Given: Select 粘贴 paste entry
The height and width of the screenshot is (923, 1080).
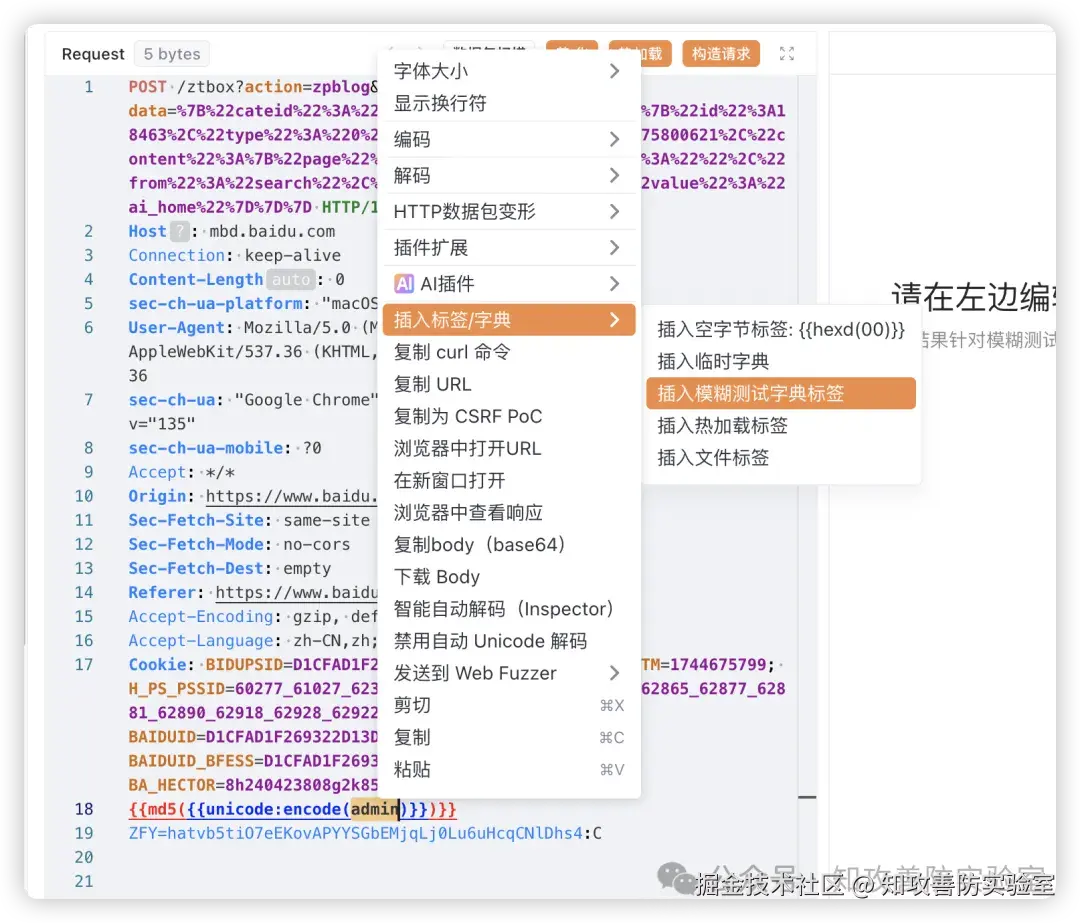Looking at the screenshot, I should coord(508,769).
